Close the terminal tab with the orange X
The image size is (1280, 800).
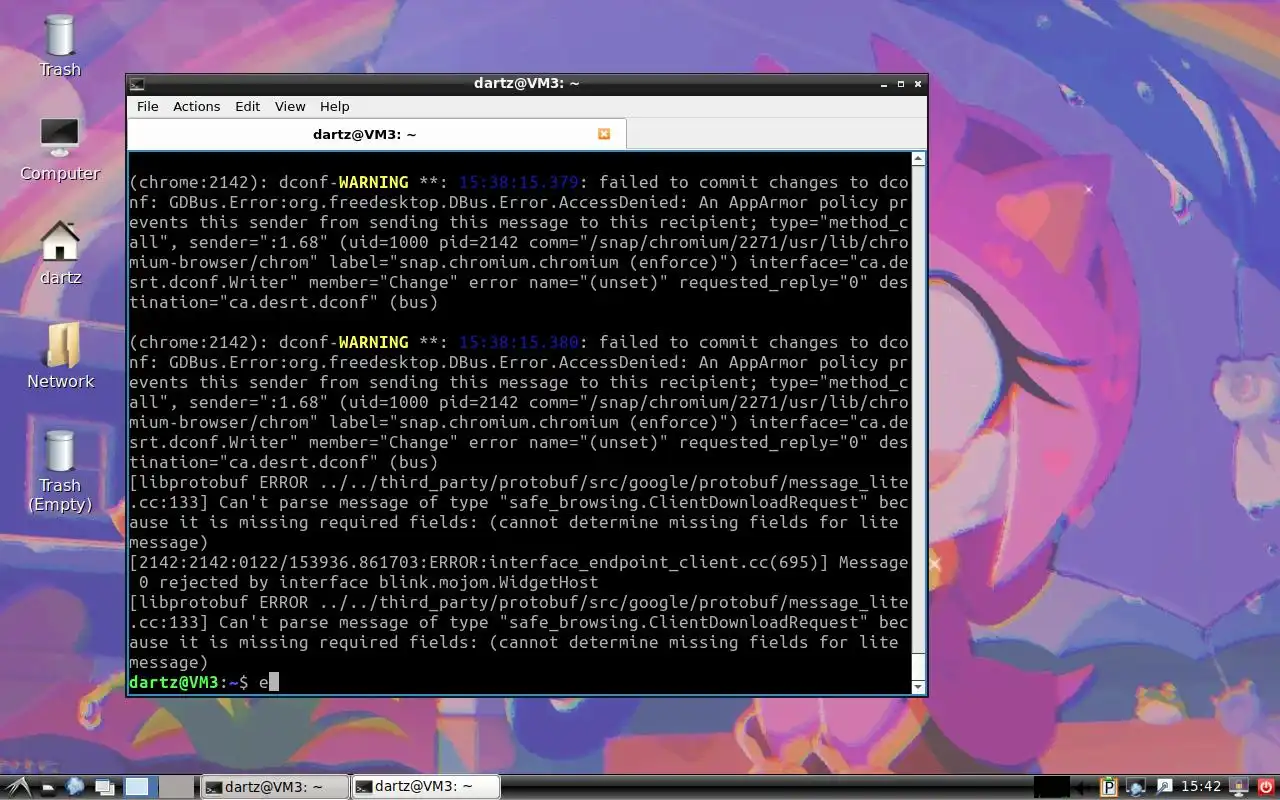pos(604,134)
